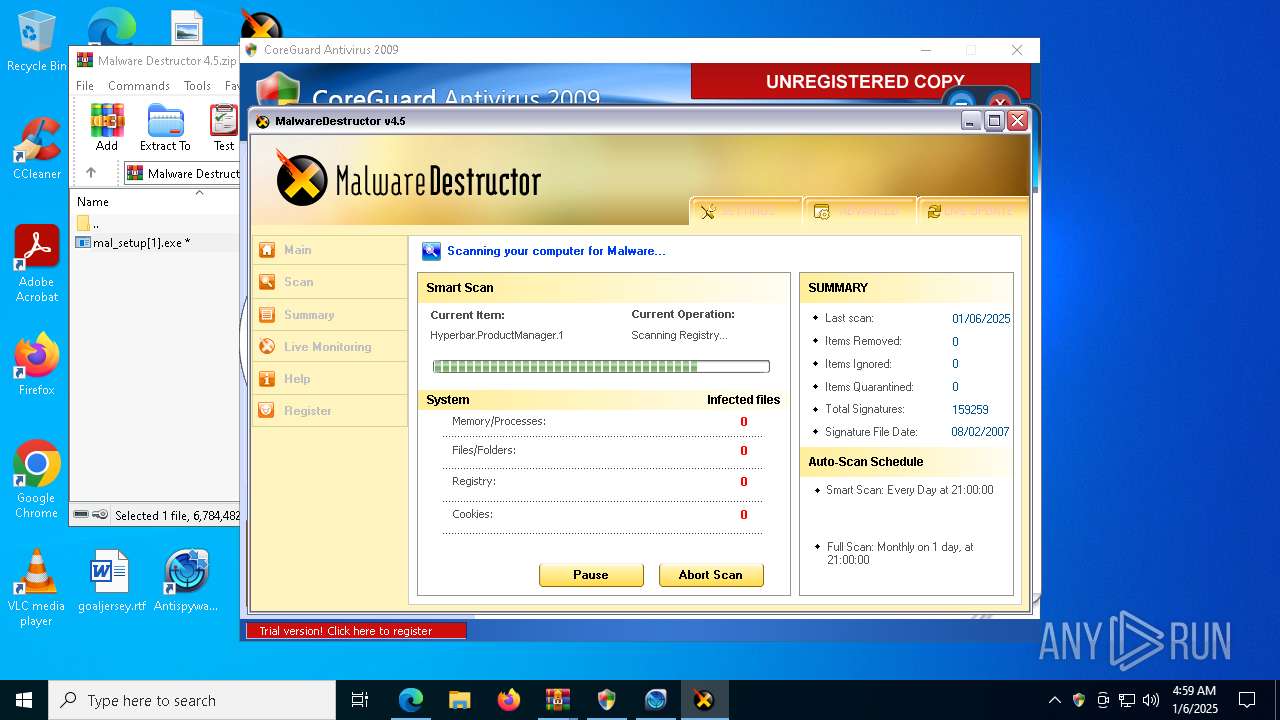Viewport: 1280px width, 720px height.
Task: Open the Live Update tab with refresh icon
Action: [973, 211]
